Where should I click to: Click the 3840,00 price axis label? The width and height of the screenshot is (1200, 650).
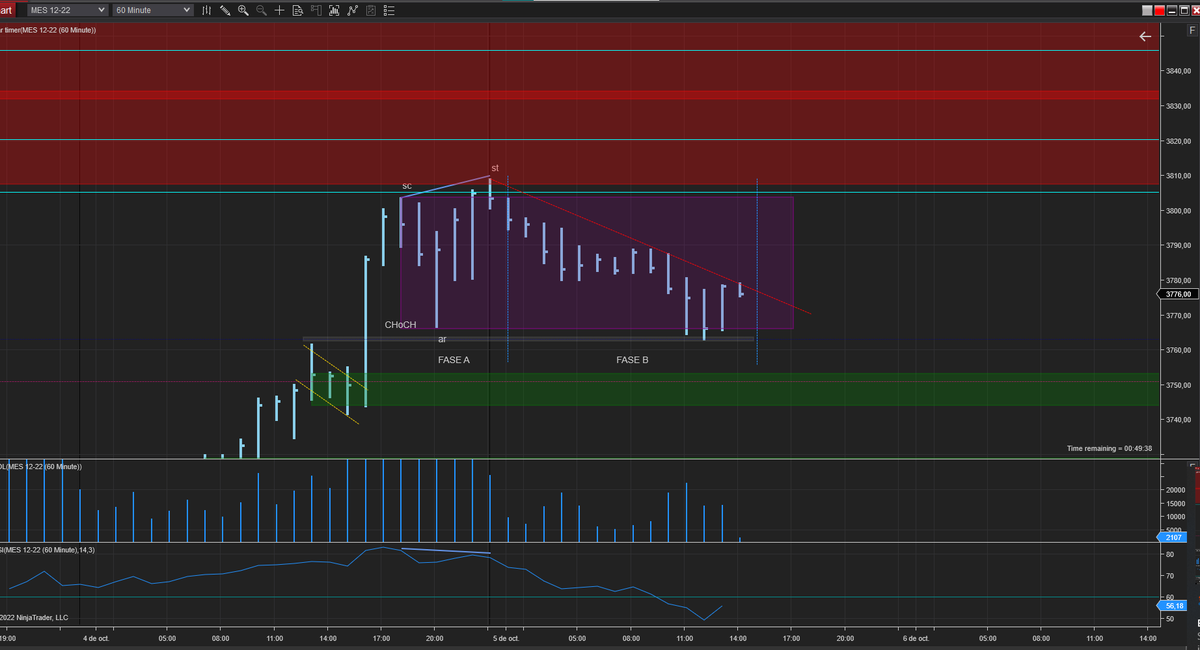point(1179,72)
